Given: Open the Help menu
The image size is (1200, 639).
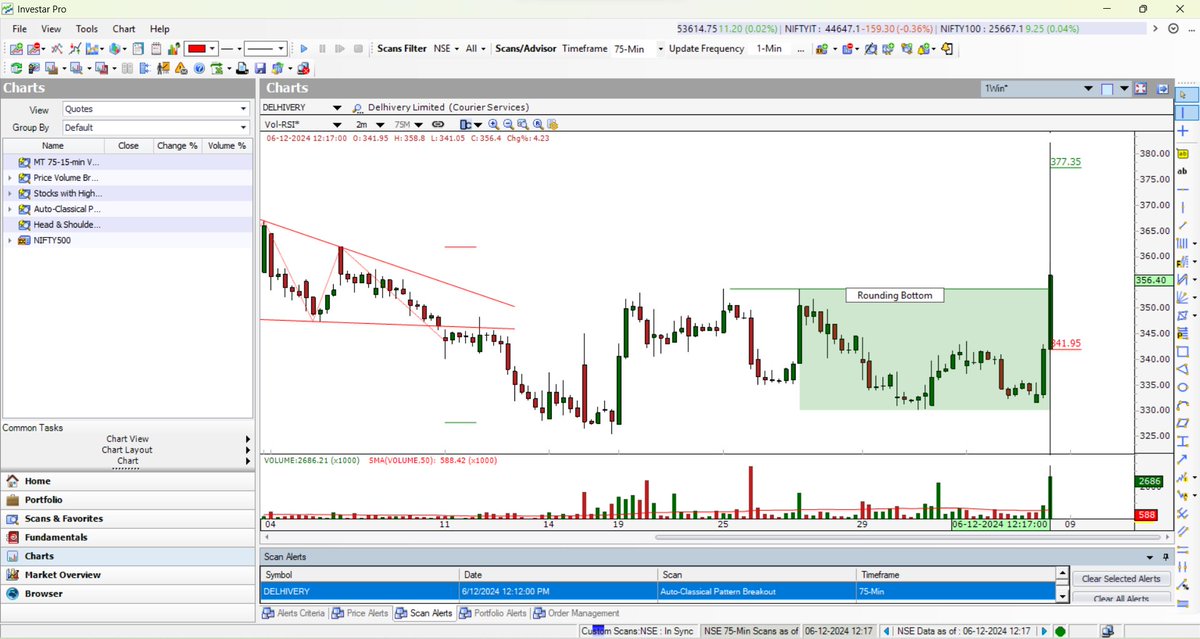Looking at the screenshot, I should tap(160, 29).
